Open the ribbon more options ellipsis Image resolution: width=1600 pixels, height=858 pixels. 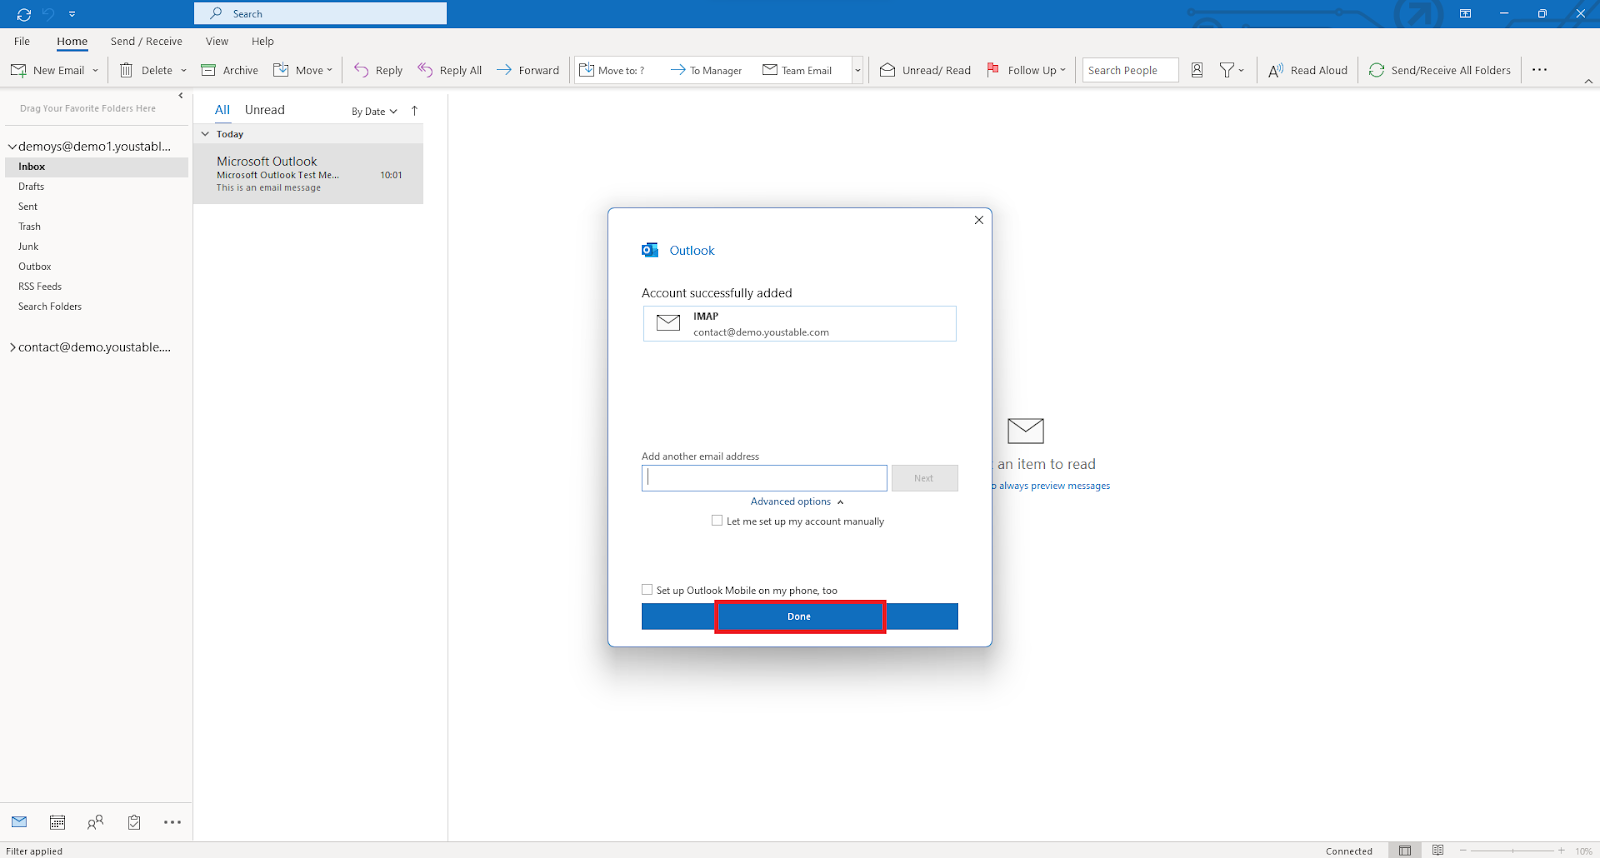point(1540,70)
